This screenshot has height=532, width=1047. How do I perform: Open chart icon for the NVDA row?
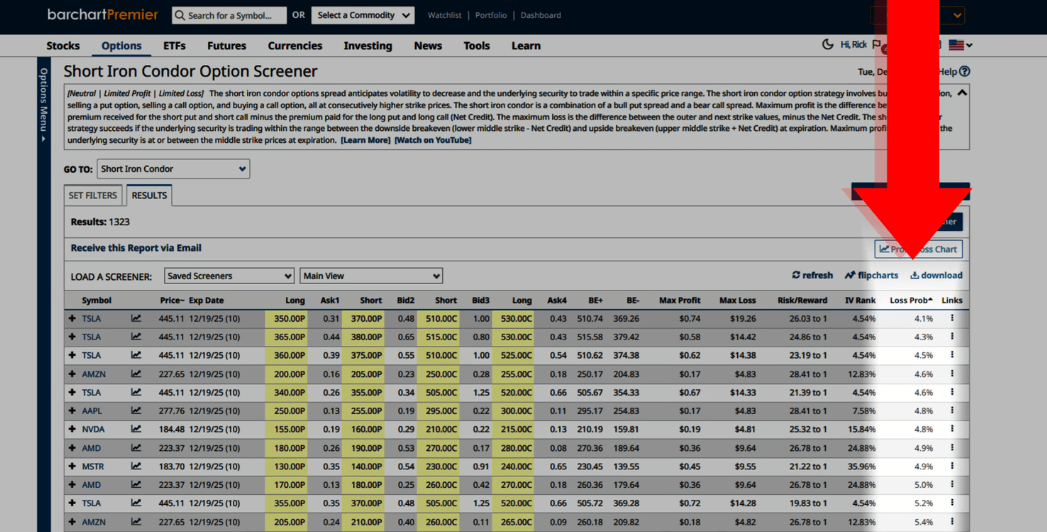click(x=136, y=429)
